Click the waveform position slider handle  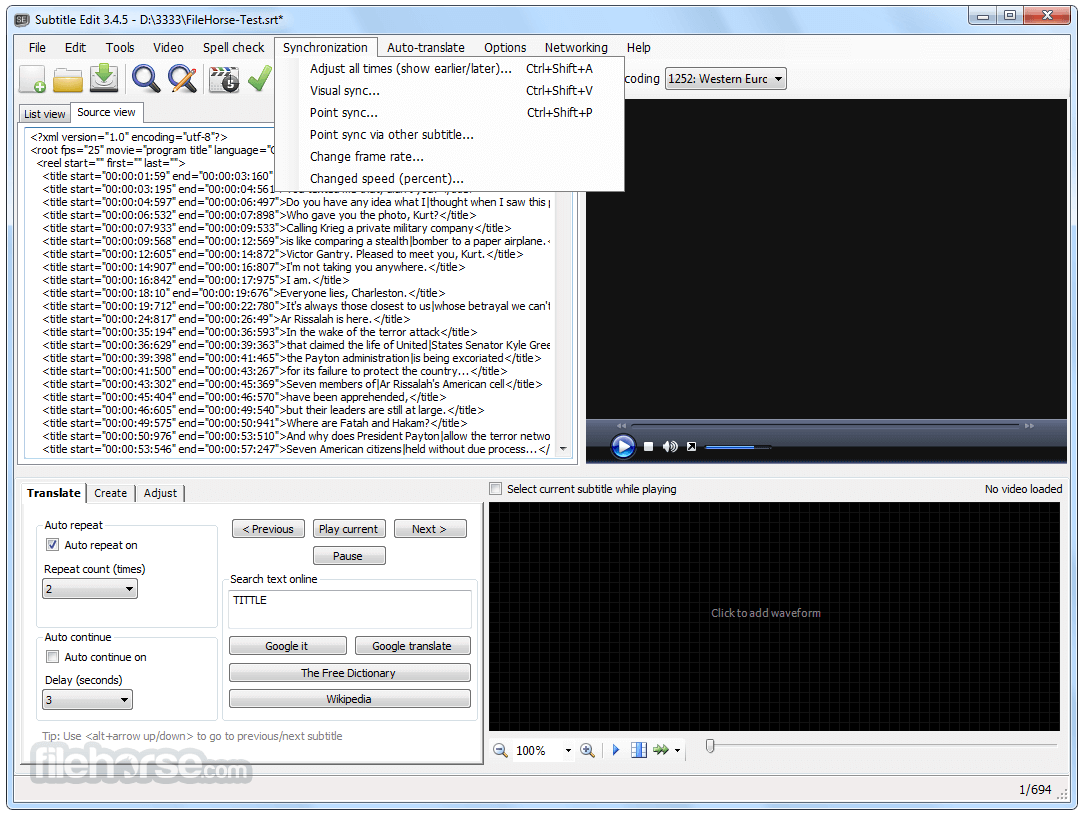[x=710, y=746]
